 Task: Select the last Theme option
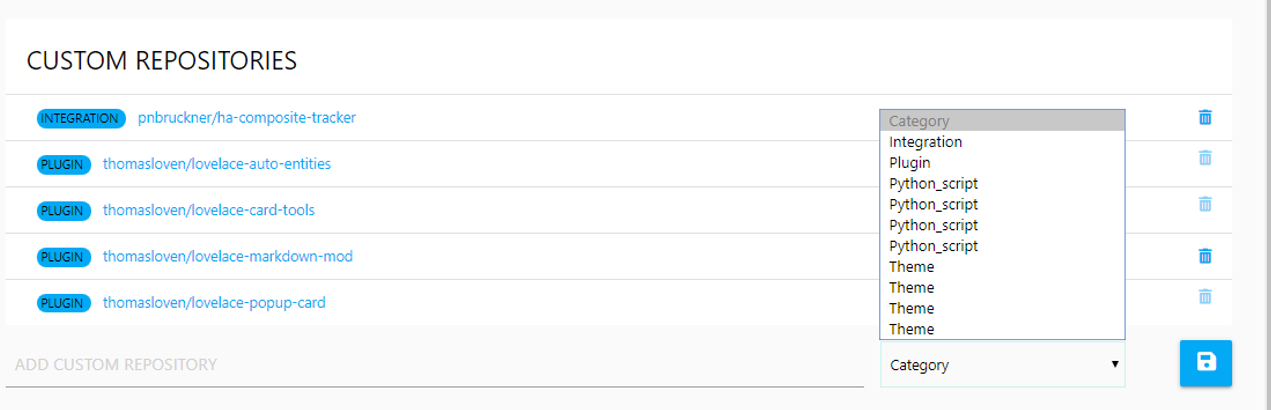[911, 329]
